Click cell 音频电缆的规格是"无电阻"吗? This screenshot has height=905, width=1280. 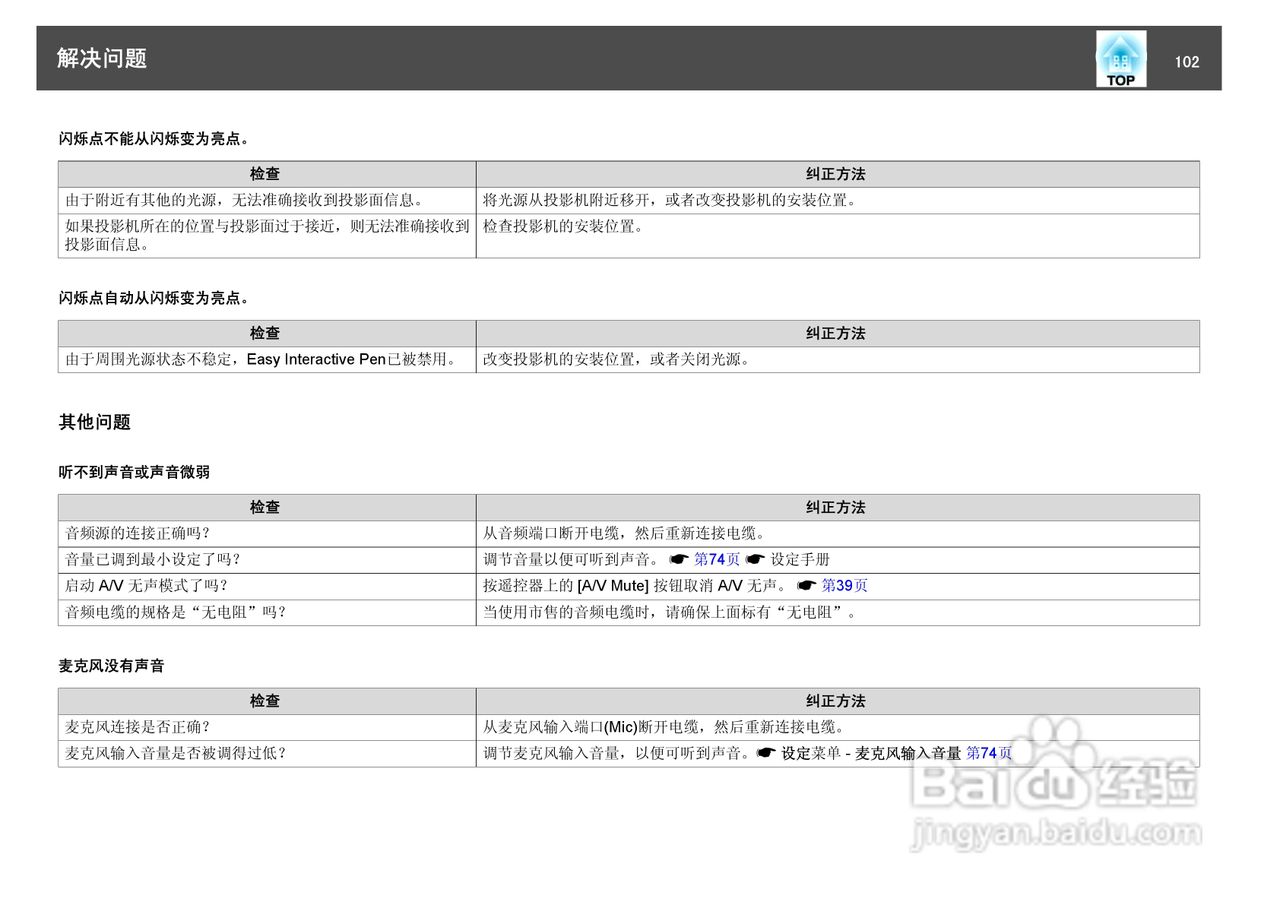coord(267,613)
